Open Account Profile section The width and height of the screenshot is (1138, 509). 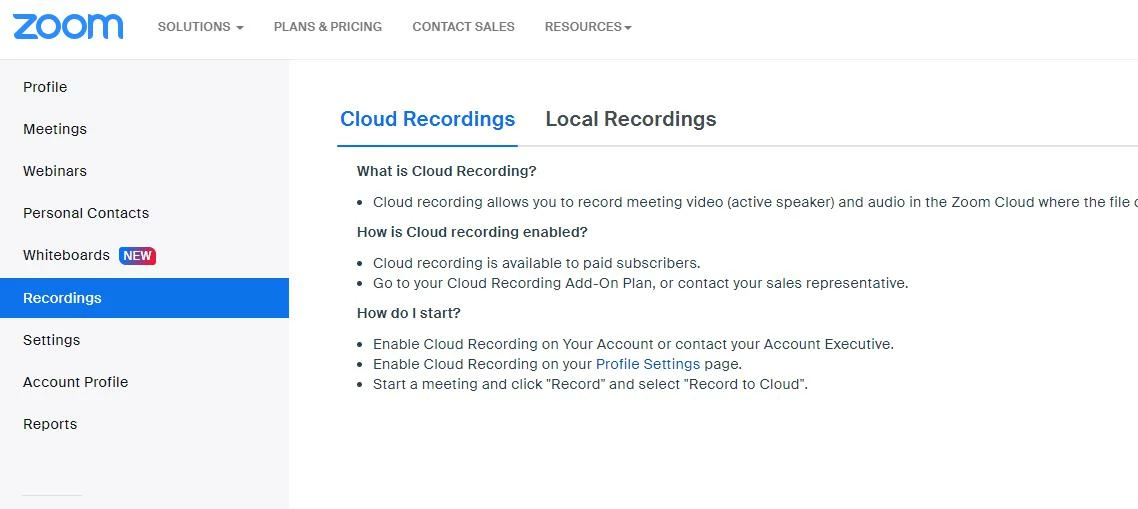(x=75, y=382)
